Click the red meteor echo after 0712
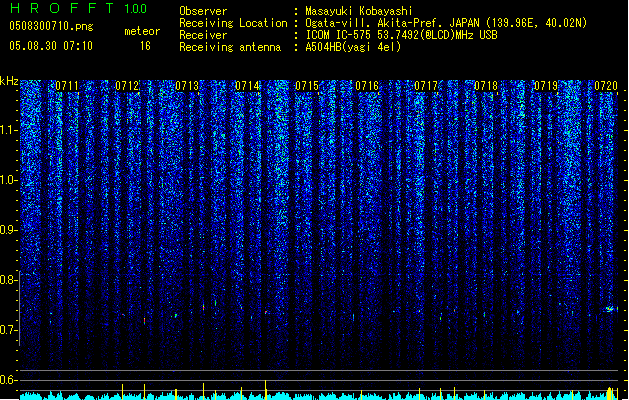This screenshot has width=629, height=400. click(x=144, y=321)
